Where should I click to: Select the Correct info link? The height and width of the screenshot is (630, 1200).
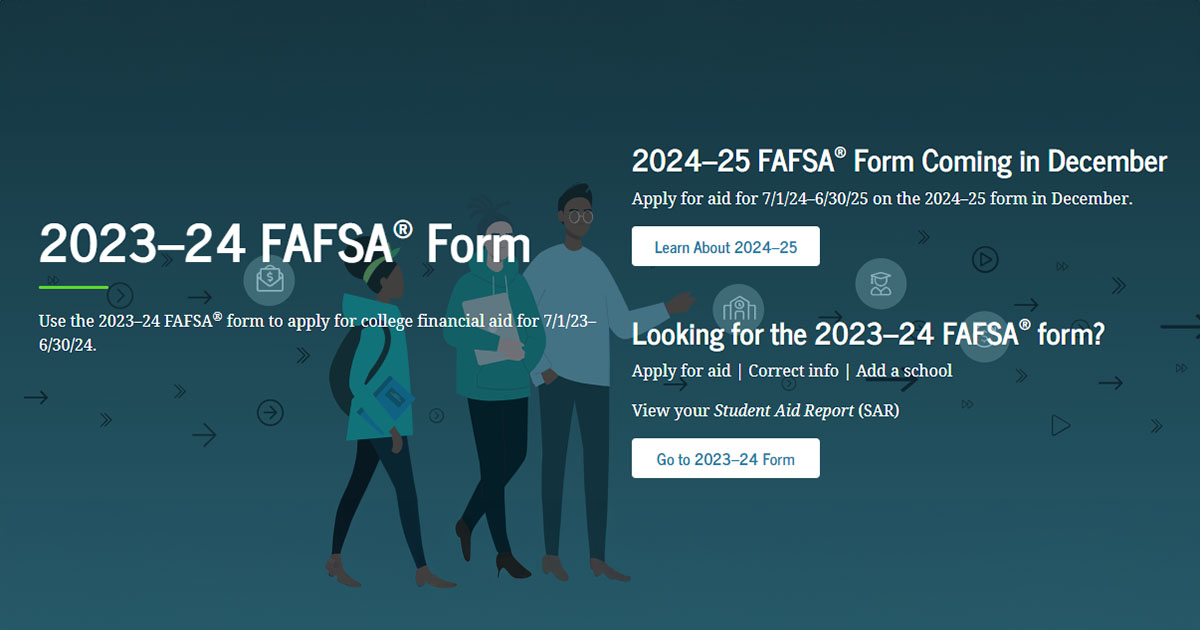794,370
